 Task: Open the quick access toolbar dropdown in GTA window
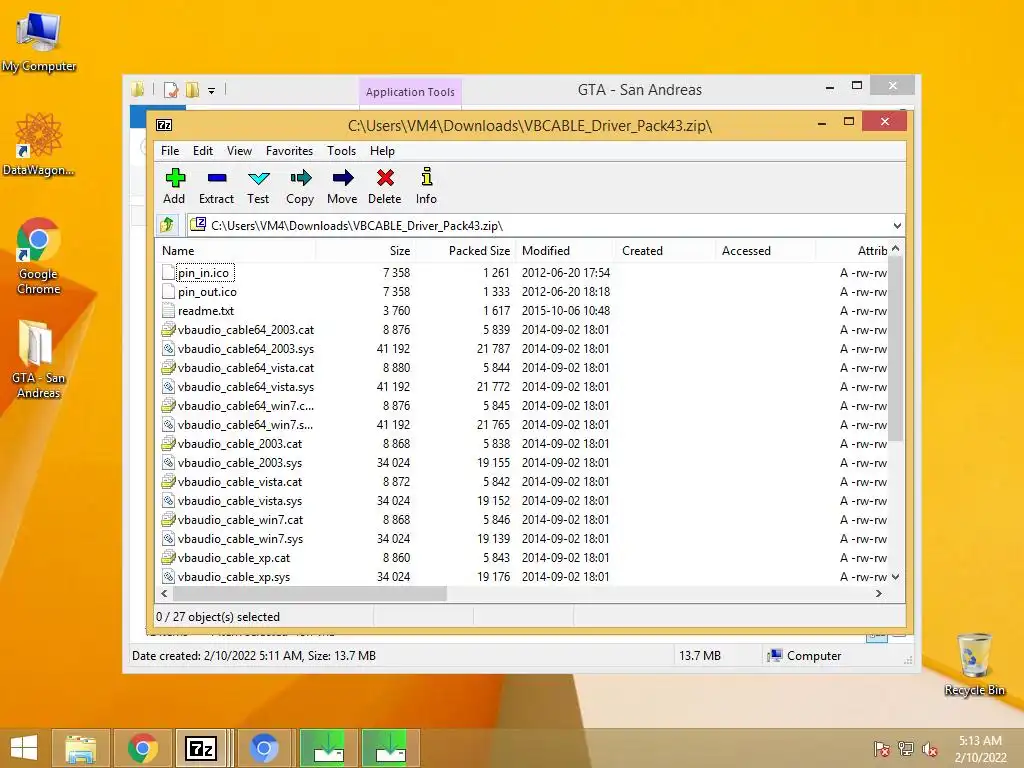pos(212,91)
